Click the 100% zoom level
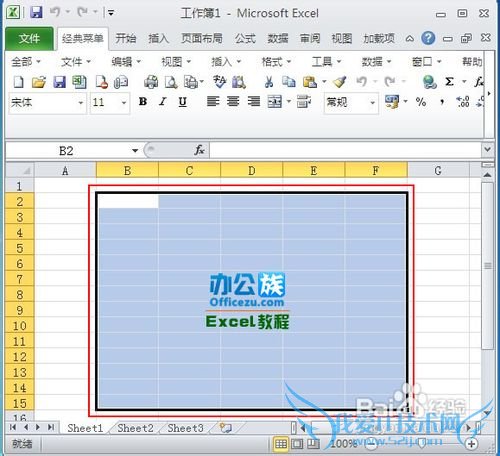500x456 pixels. click(343, 444)
